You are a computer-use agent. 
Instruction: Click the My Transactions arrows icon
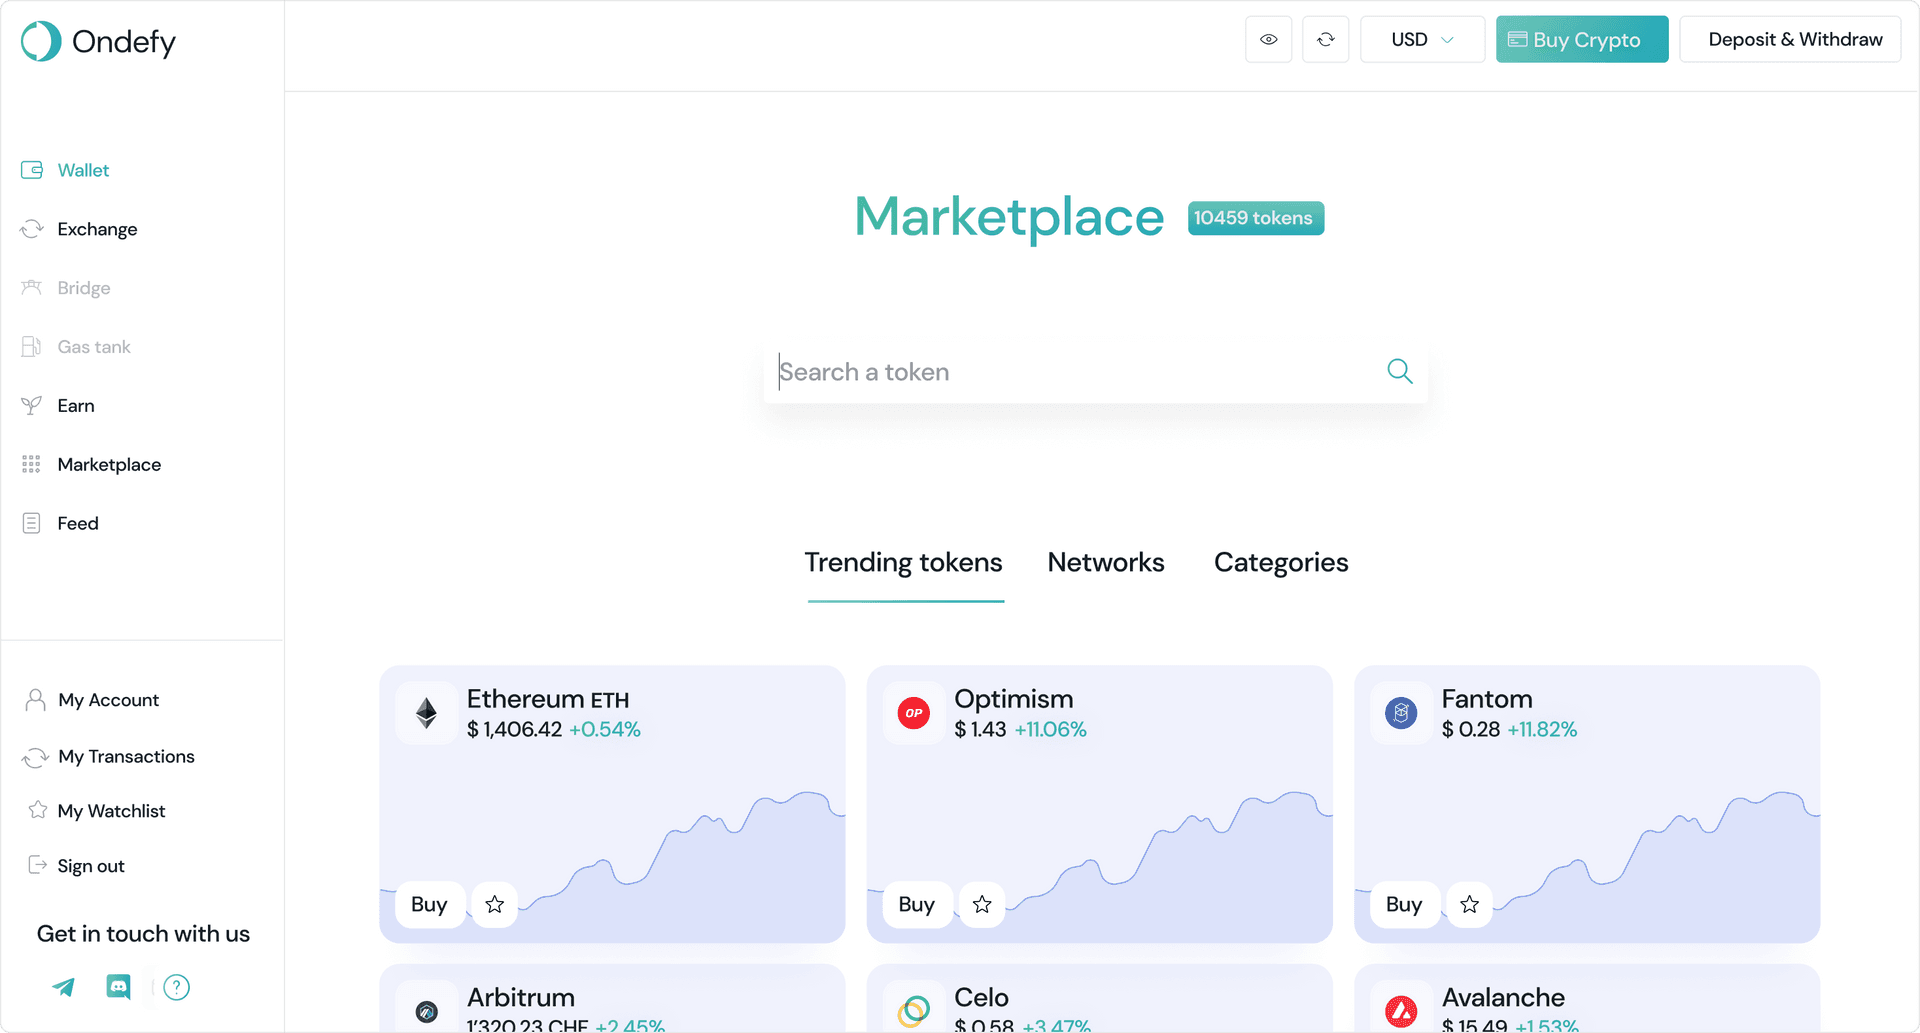36,757
